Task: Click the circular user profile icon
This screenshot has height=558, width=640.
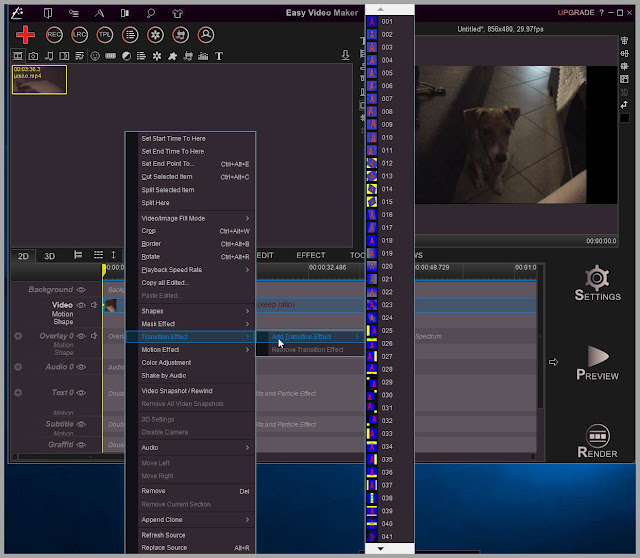Action: (x=206, y=35)
